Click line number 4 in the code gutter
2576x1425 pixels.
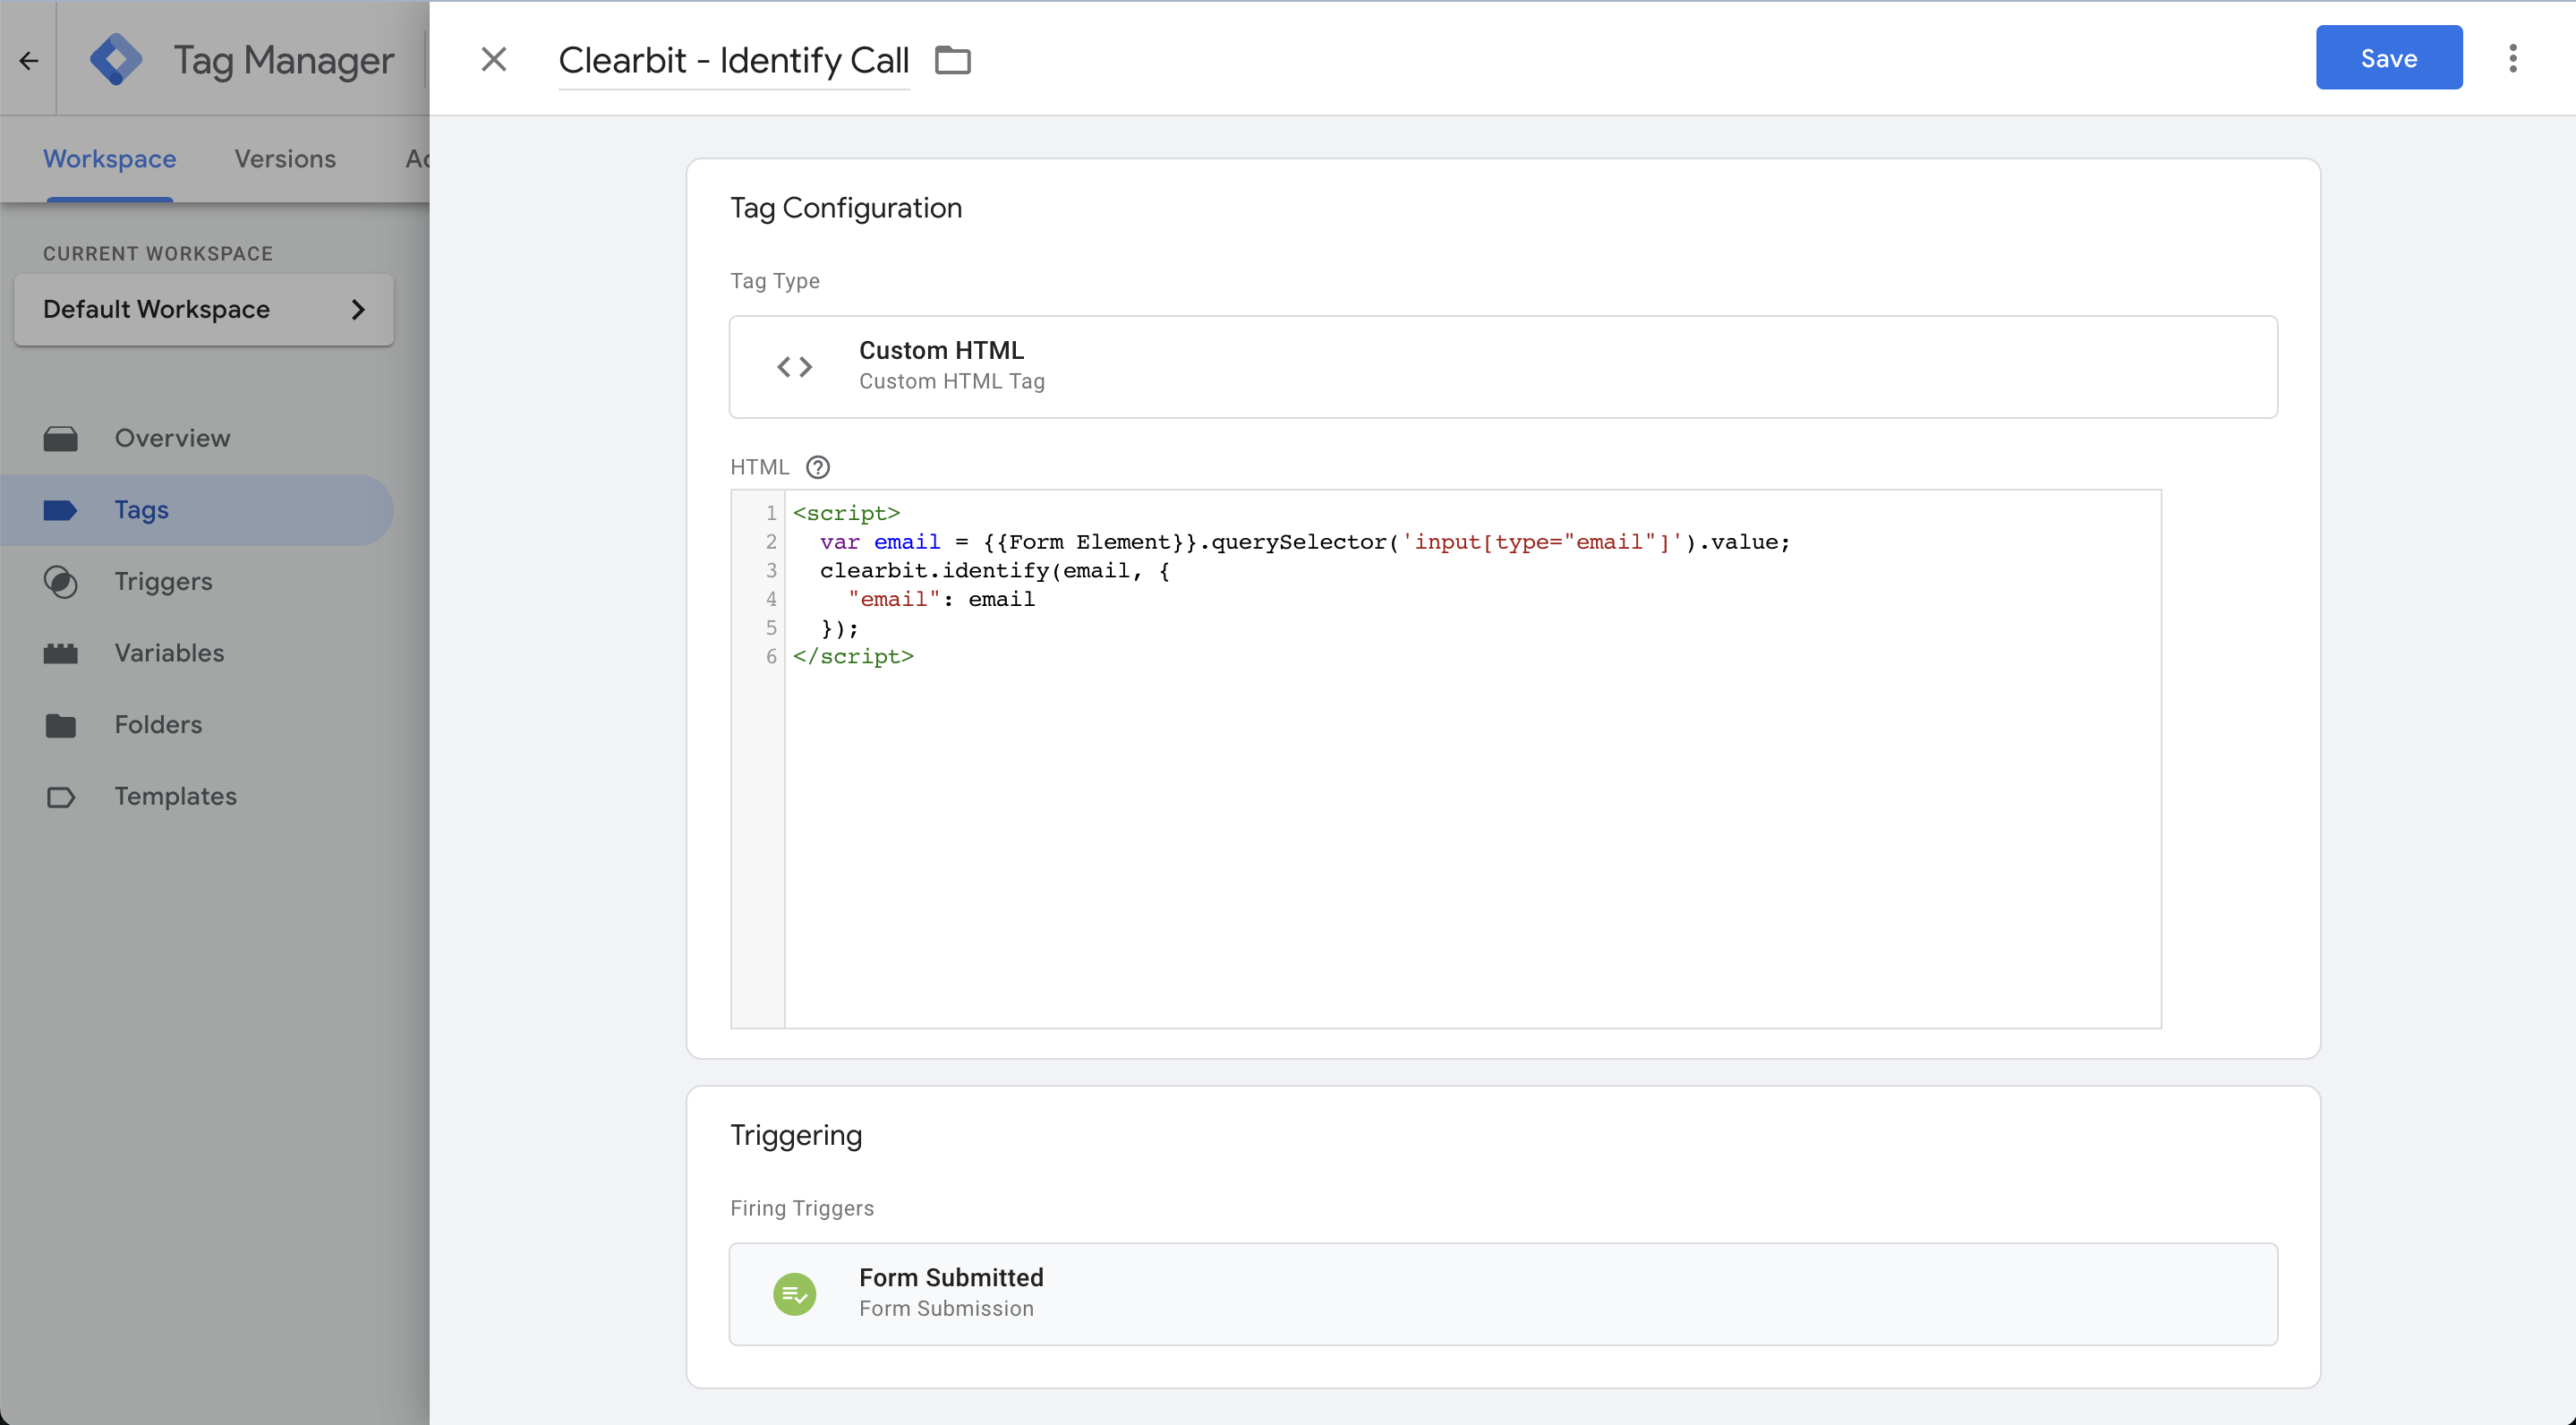771,599
